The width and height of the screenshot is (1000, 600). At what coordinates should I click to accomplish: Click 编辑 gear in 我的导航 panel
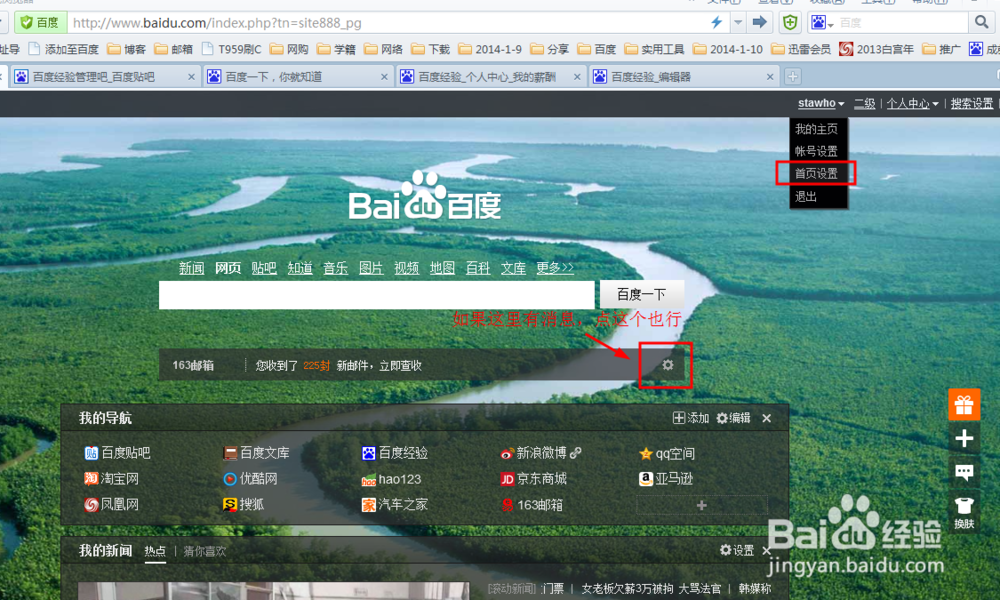733,418
